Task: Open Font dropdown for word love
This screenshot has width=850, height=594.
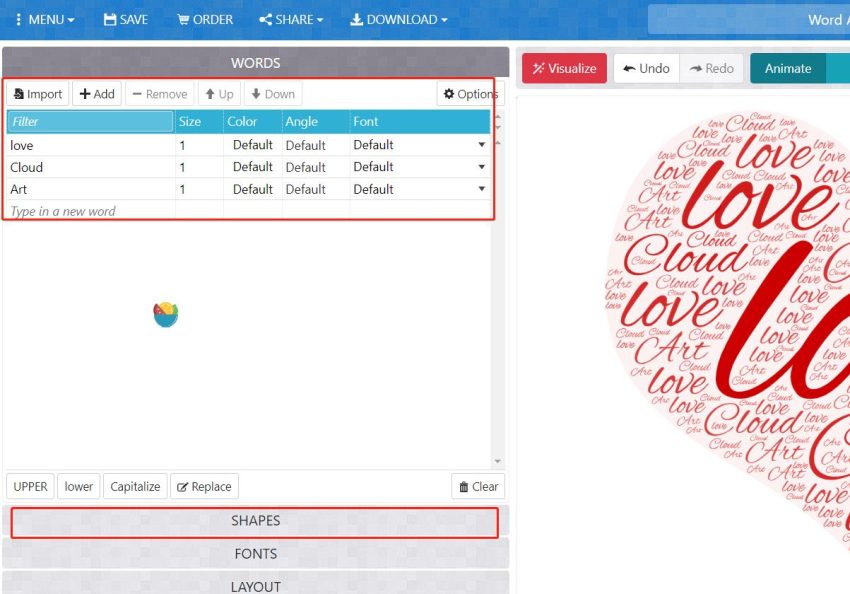Action: [481, 145]
